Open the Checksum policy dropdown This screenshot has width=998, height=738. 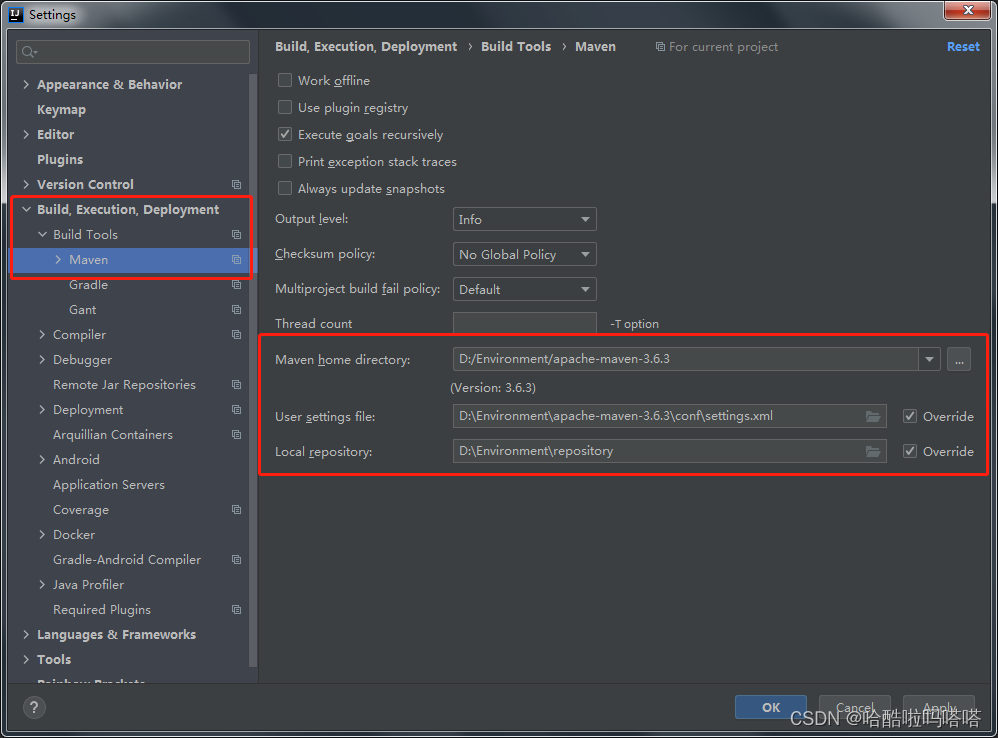[x=524, y=254]
